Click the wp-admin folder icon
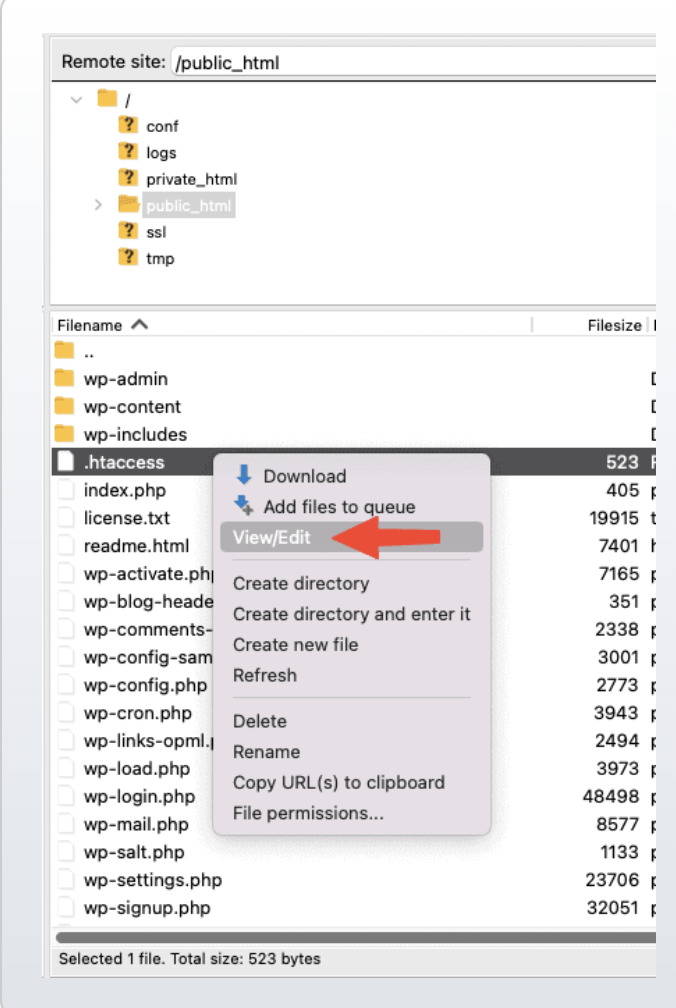The width and height of the screenshot is (676, 1008). click(64, 378)
